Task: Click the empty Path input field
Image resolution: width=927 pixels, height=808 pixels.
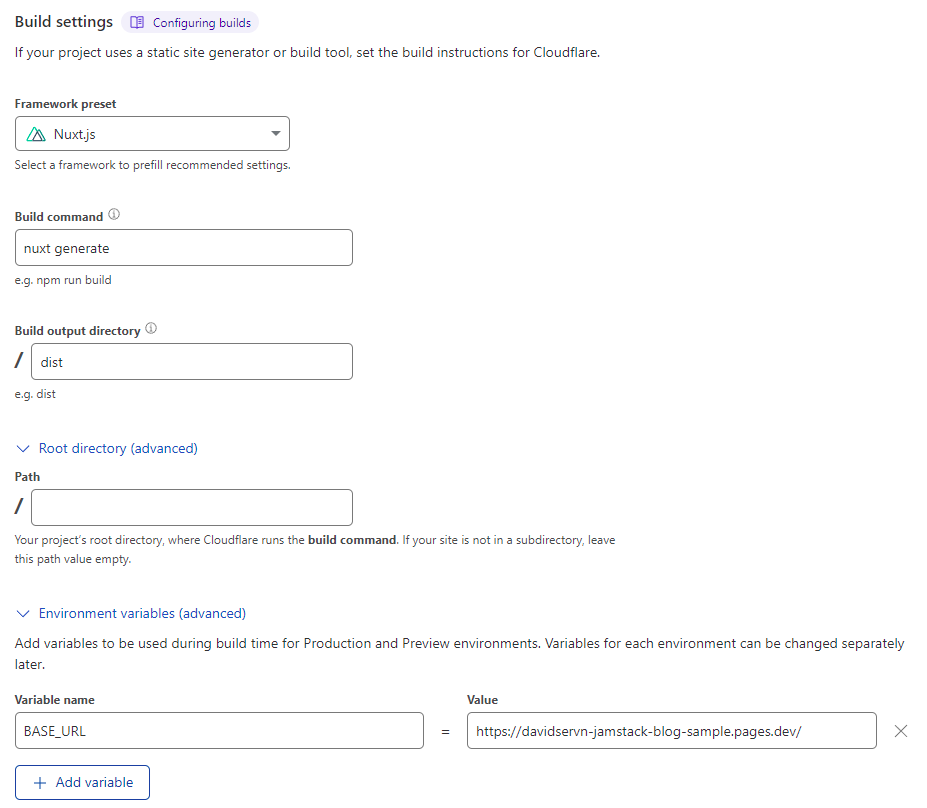Action: click(191, 507)
